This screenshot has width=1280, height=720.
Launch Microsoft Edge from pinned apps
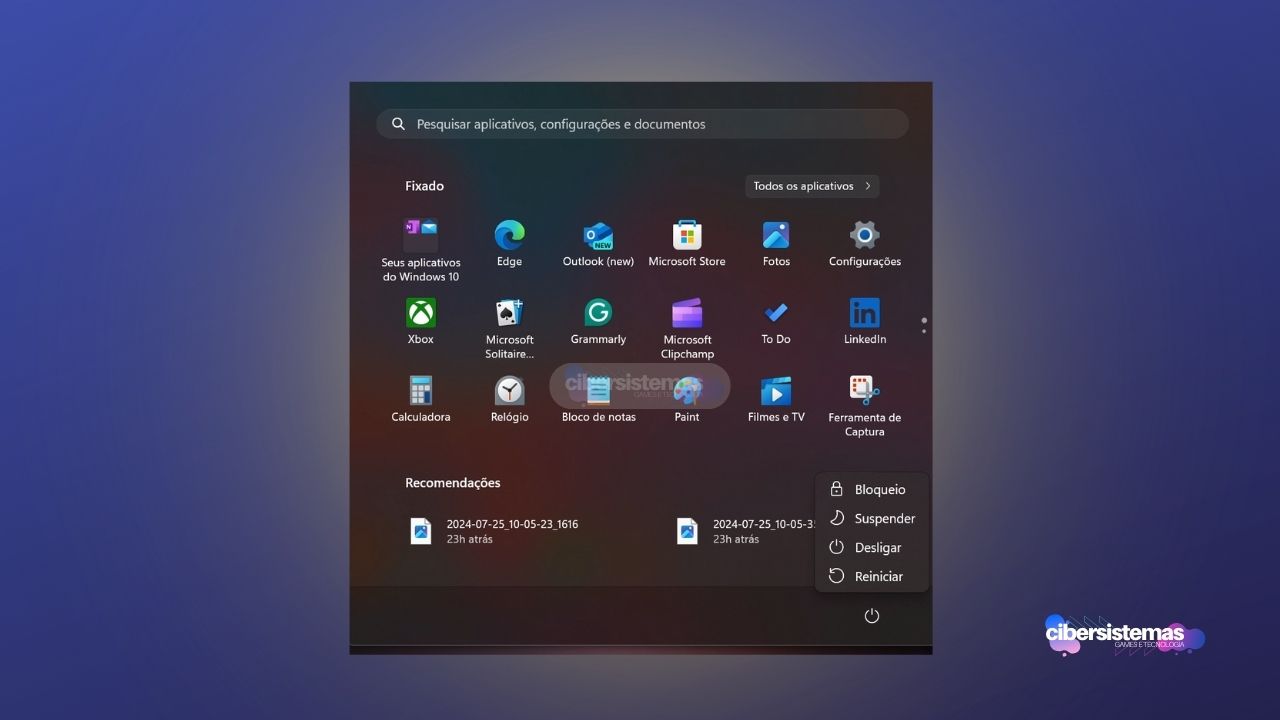[509, 244]
